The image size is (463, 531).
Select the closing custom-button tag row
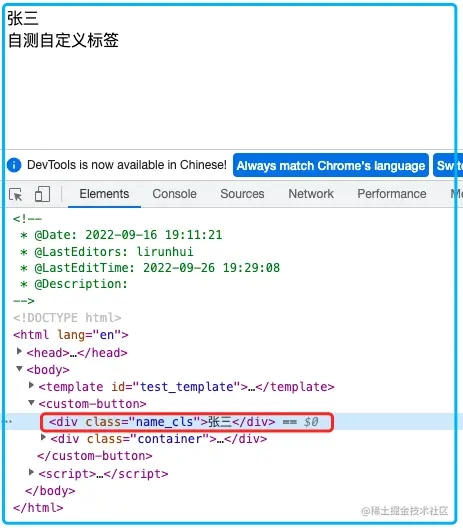click(95, 456)
